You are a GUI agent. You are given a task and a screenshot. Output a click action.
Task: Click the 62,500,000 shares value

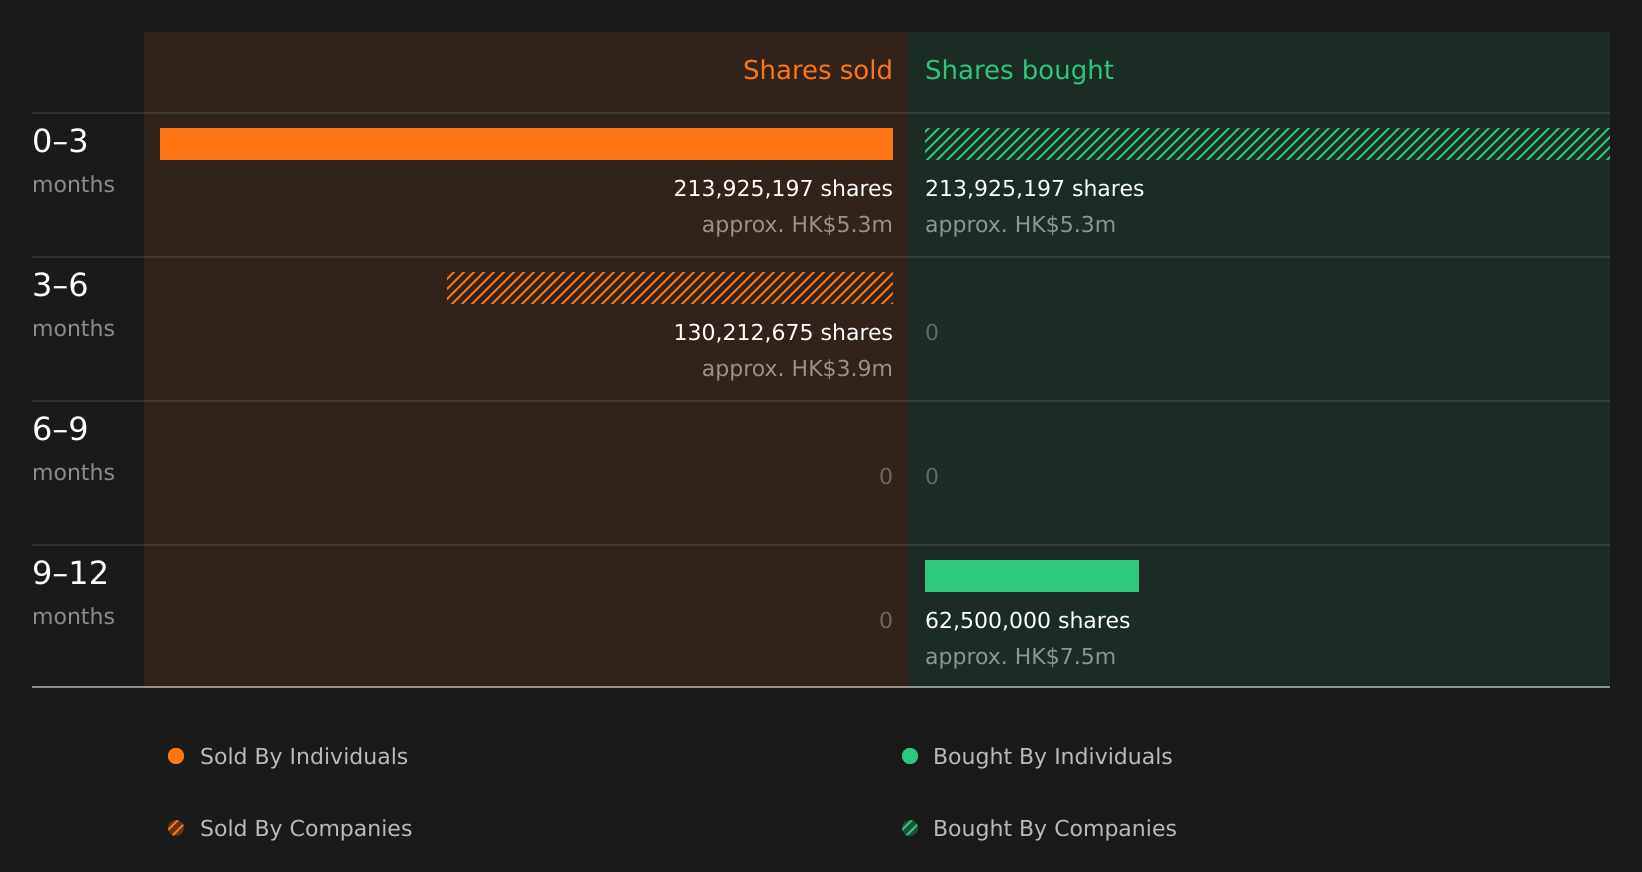(1028, 621)
